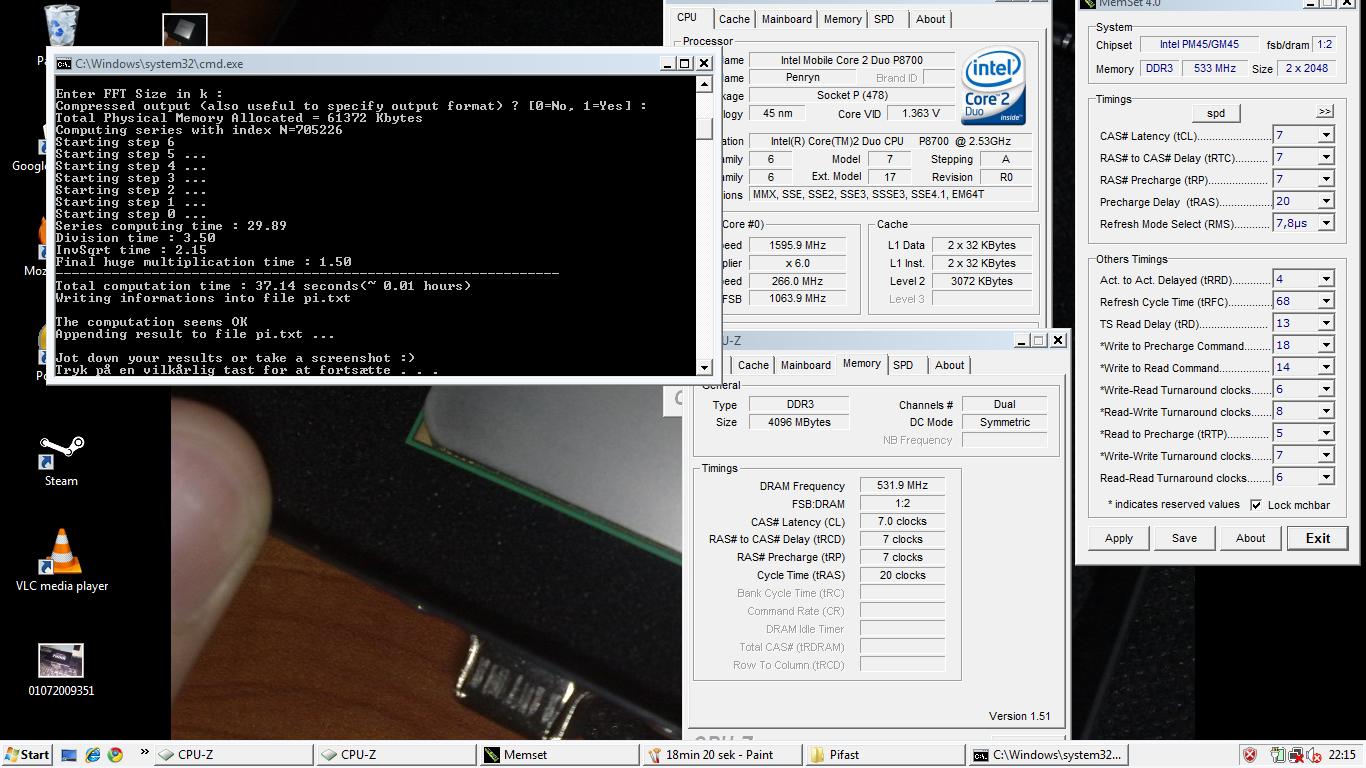Click the DRAM Frequency 531.9 MHz value
This screenshot has width=1366, height=768.
coord(903,486)
